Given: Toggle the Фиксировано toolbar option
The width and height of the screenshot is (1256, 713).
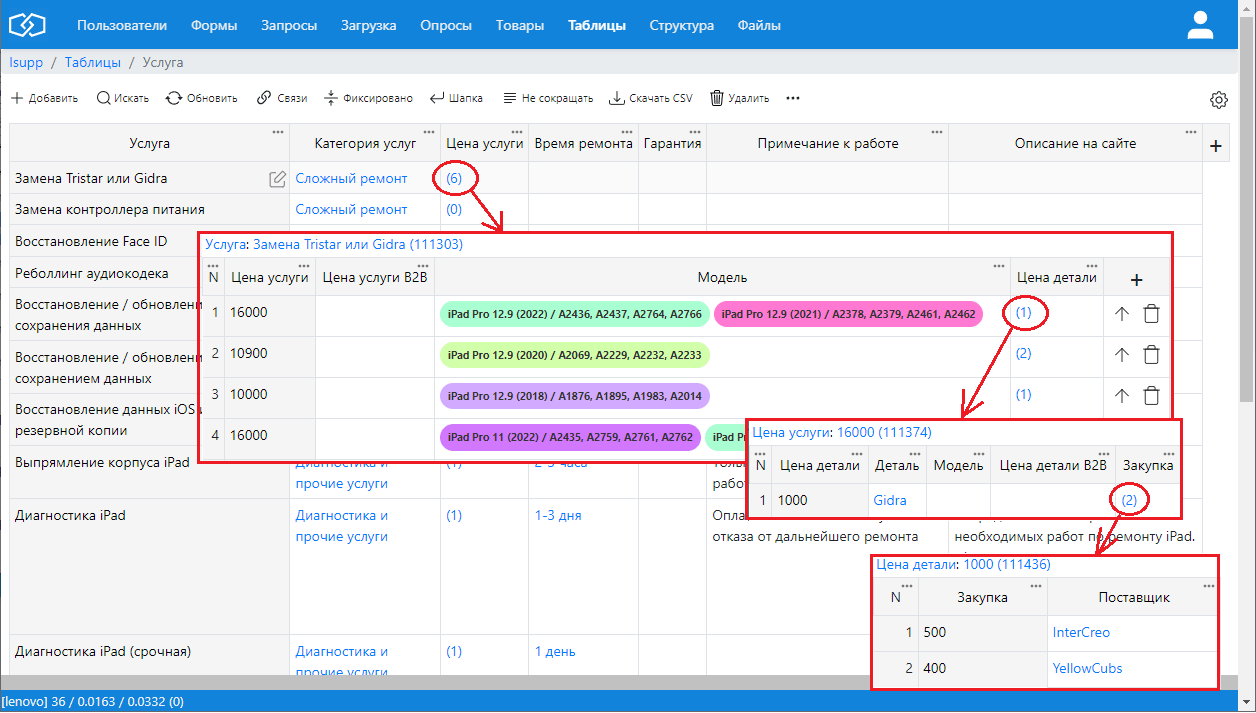Looking at the screenshot, I should coord(368,98).
